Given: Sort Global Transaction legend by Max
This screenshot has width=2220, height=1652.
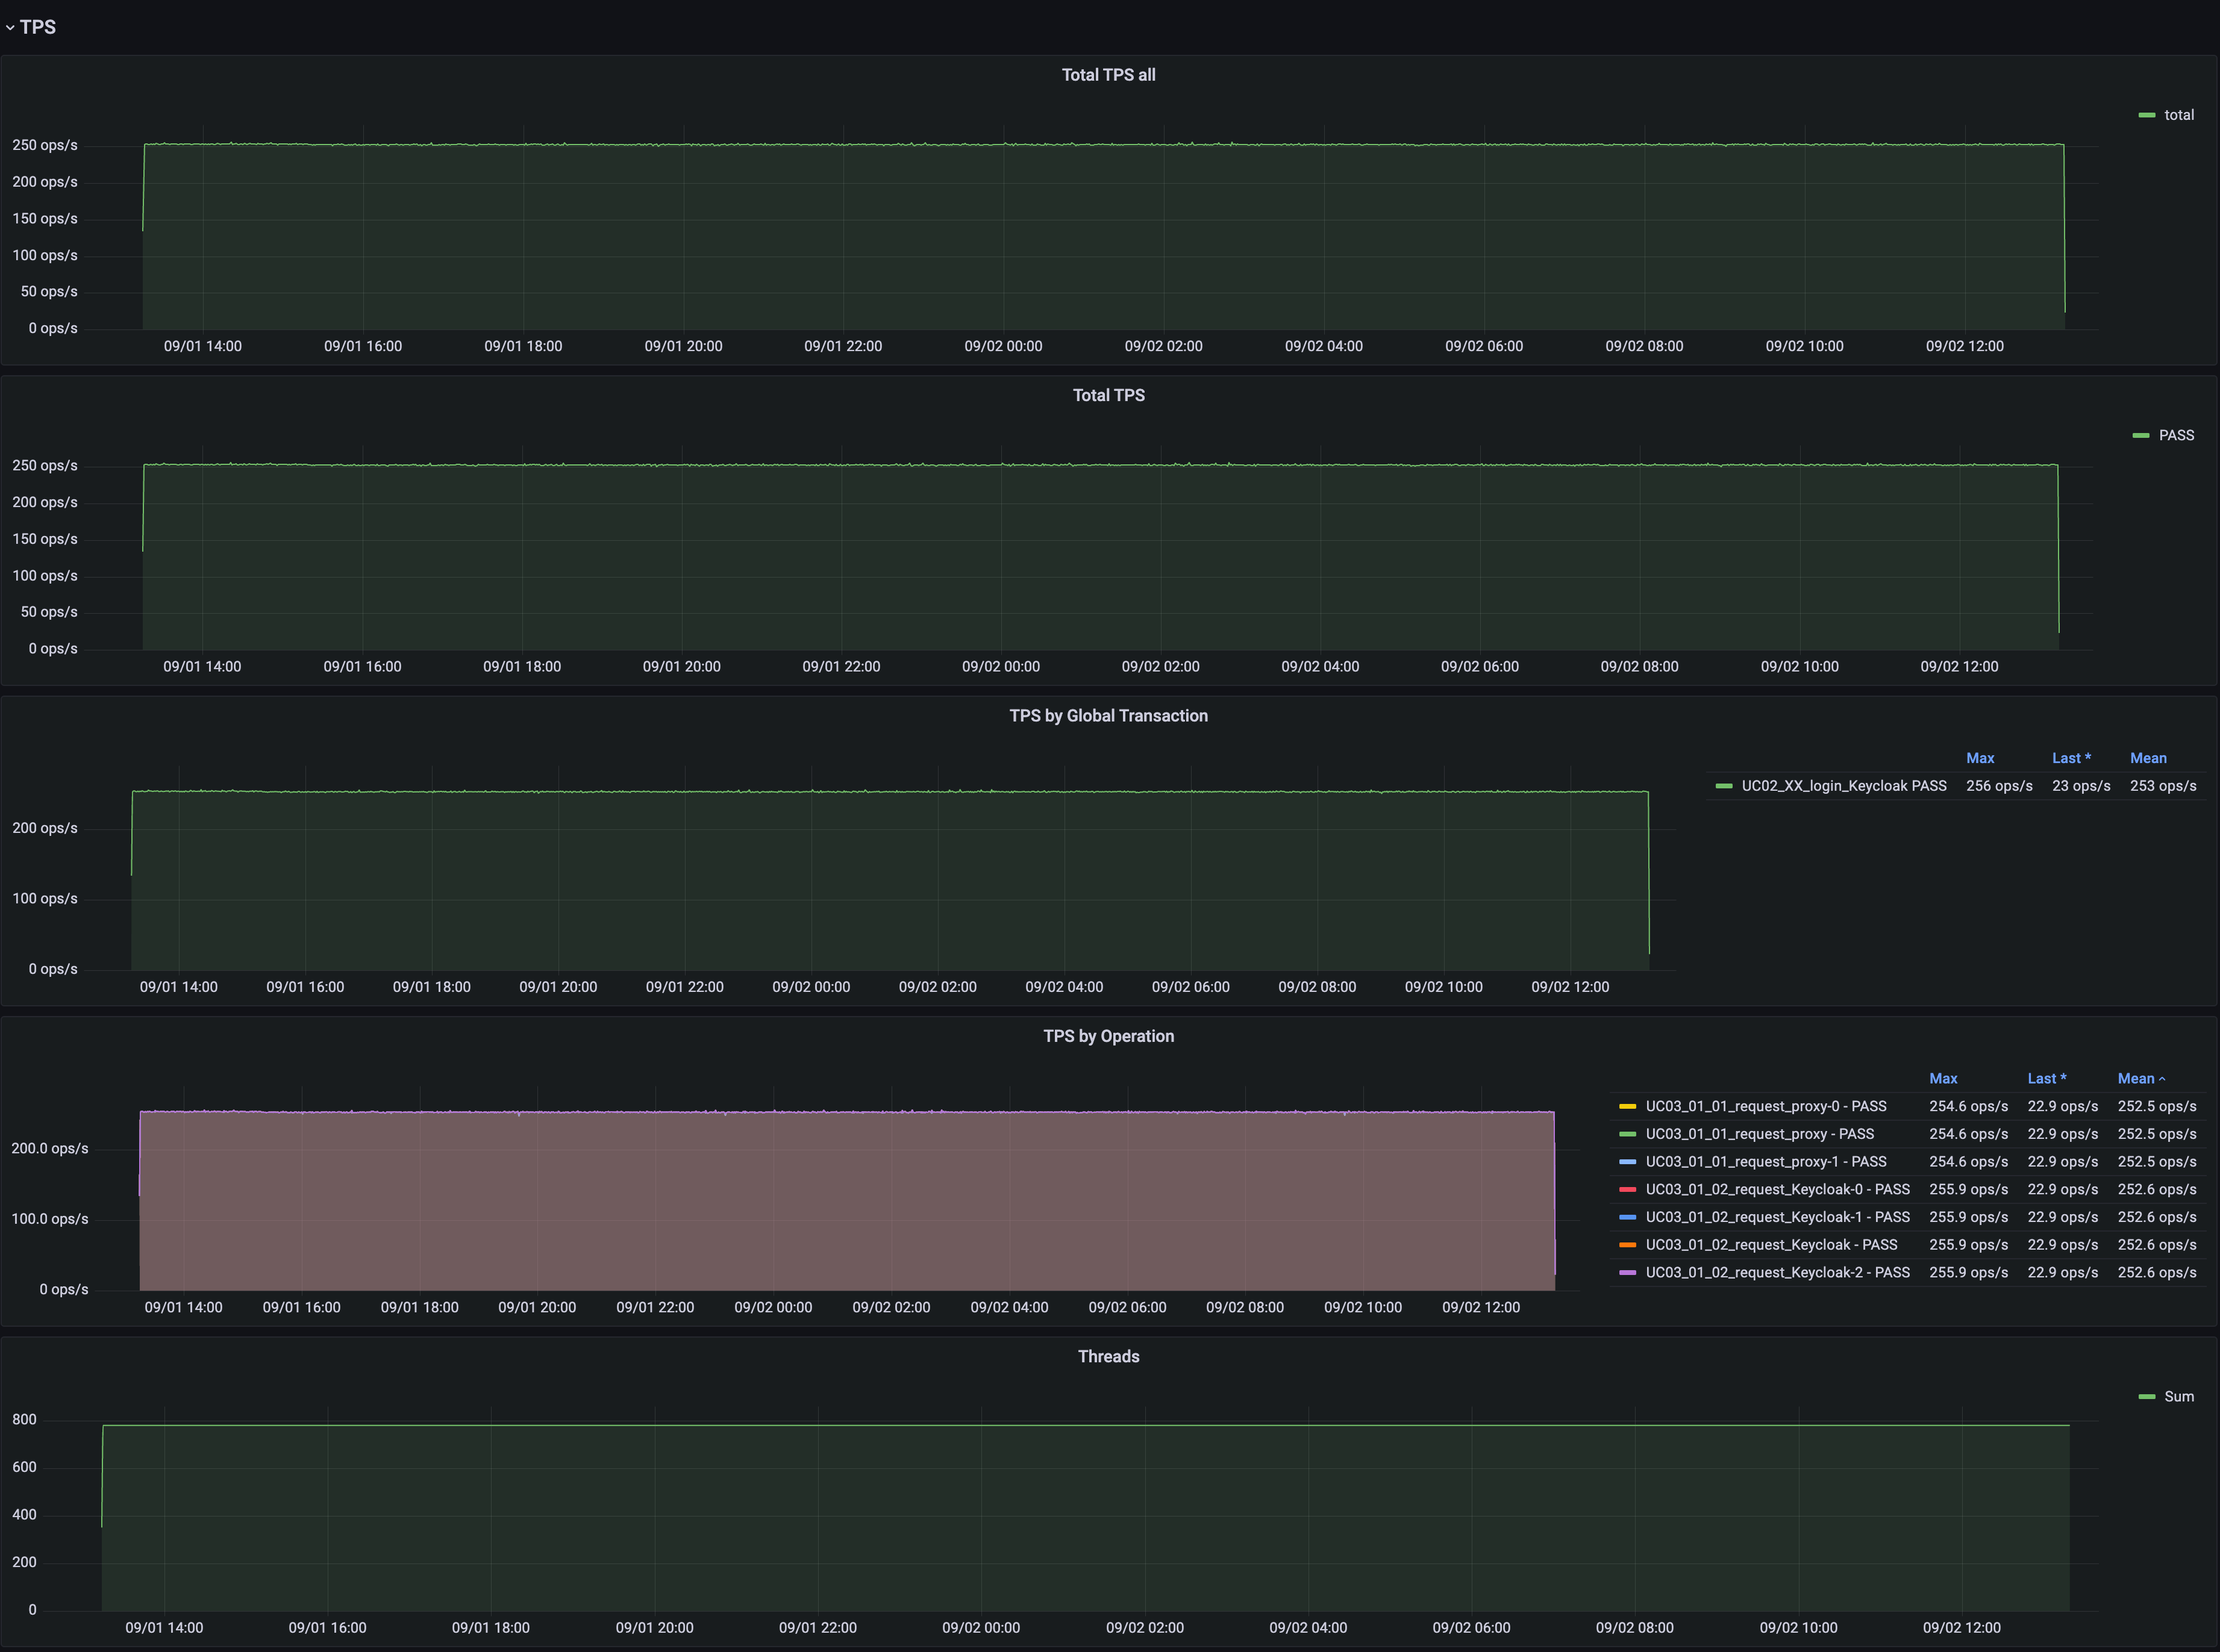Looking at the screenshot, I should click(x=1980, y=758).
